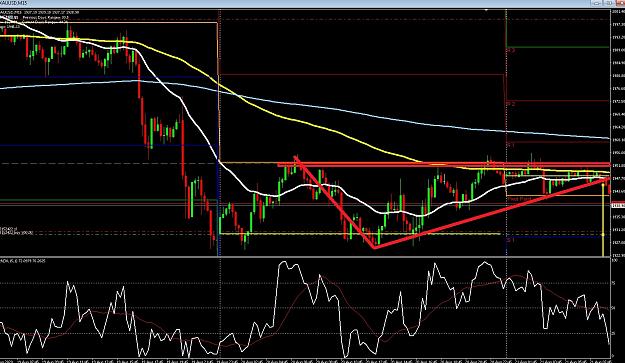The width and height of the screenshot is (625, 363).
Task: Click the price scale on the right edge
Action: click(x=617, y=133)
